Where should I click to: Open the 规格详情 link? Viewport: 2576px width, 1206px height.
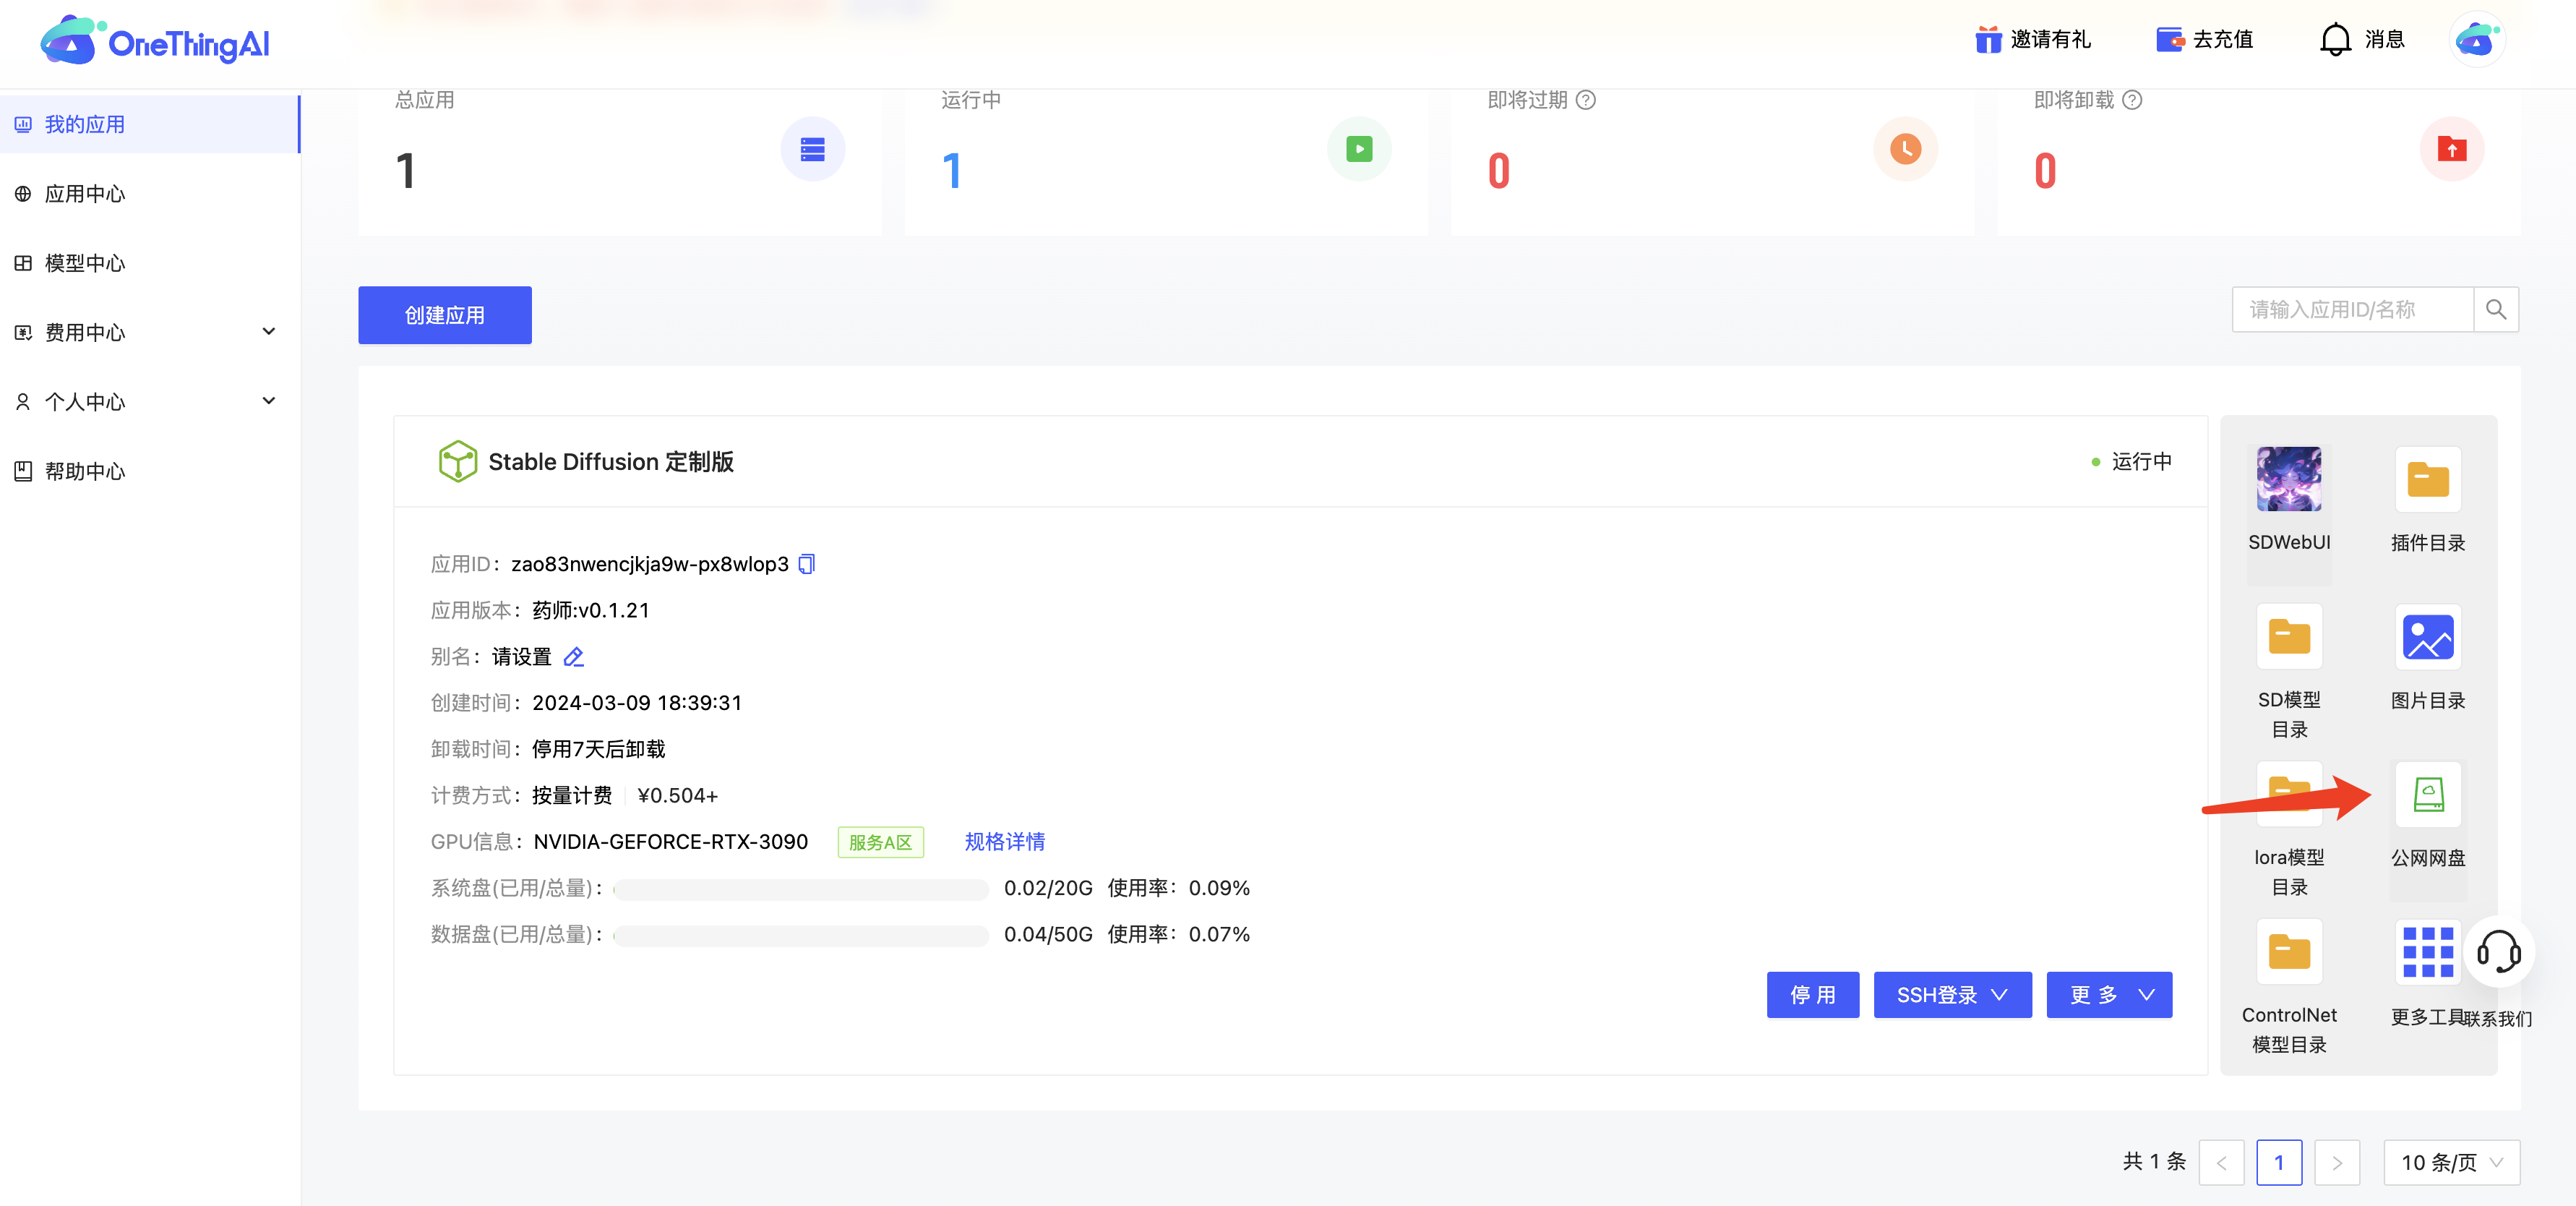[x=1004, y=842]
